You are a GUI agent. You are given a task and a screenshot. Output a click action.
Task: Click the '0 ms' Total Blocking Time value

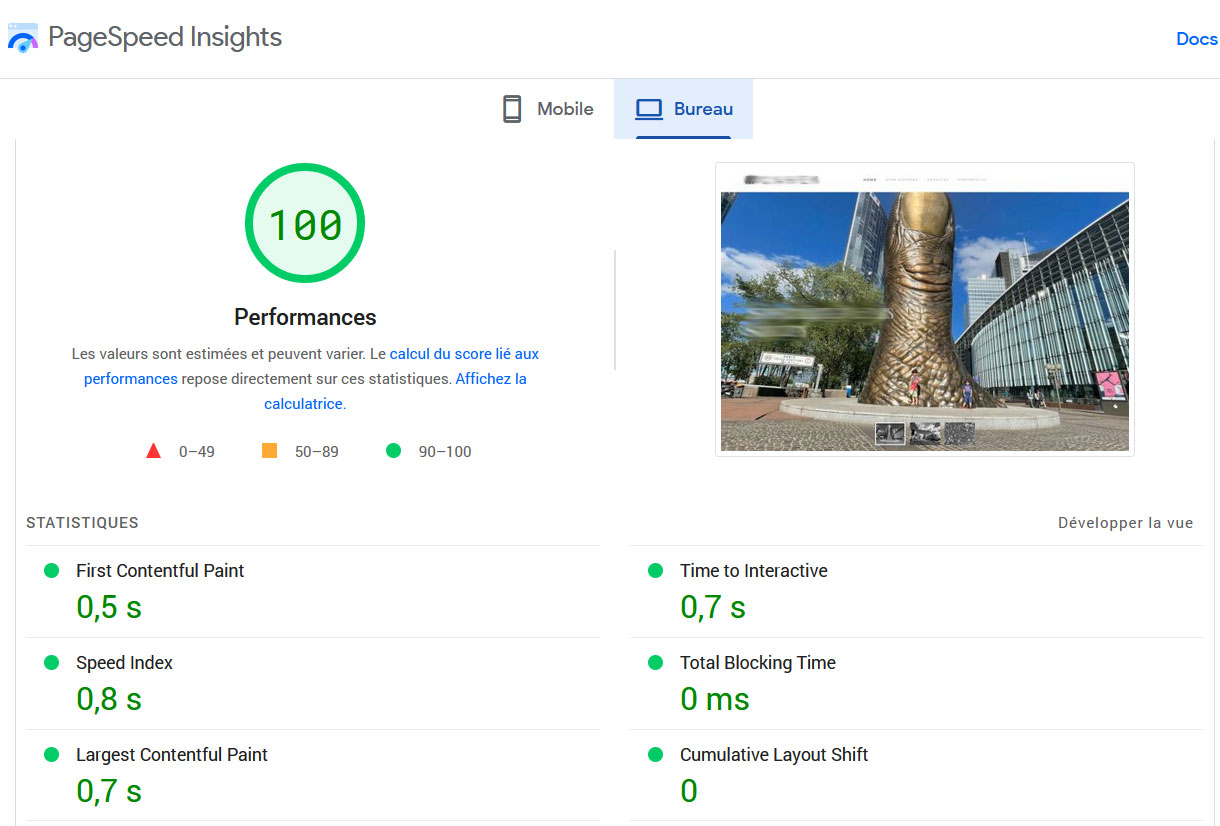click(x=715, y=699)
